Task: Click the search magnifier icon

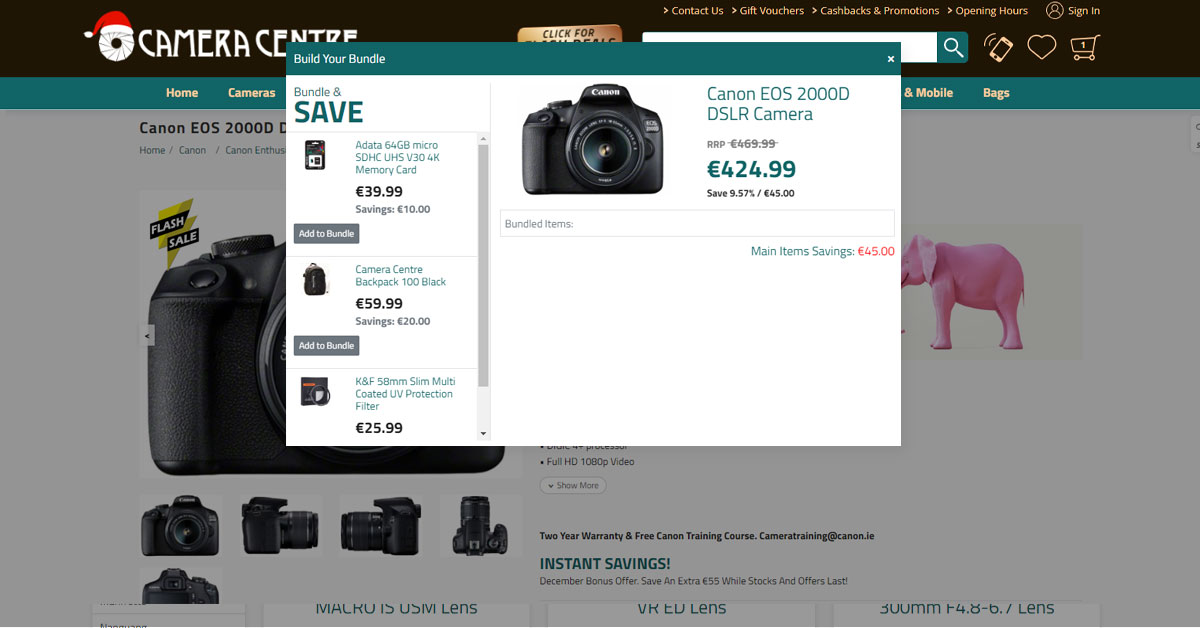Action: (953, 47)
